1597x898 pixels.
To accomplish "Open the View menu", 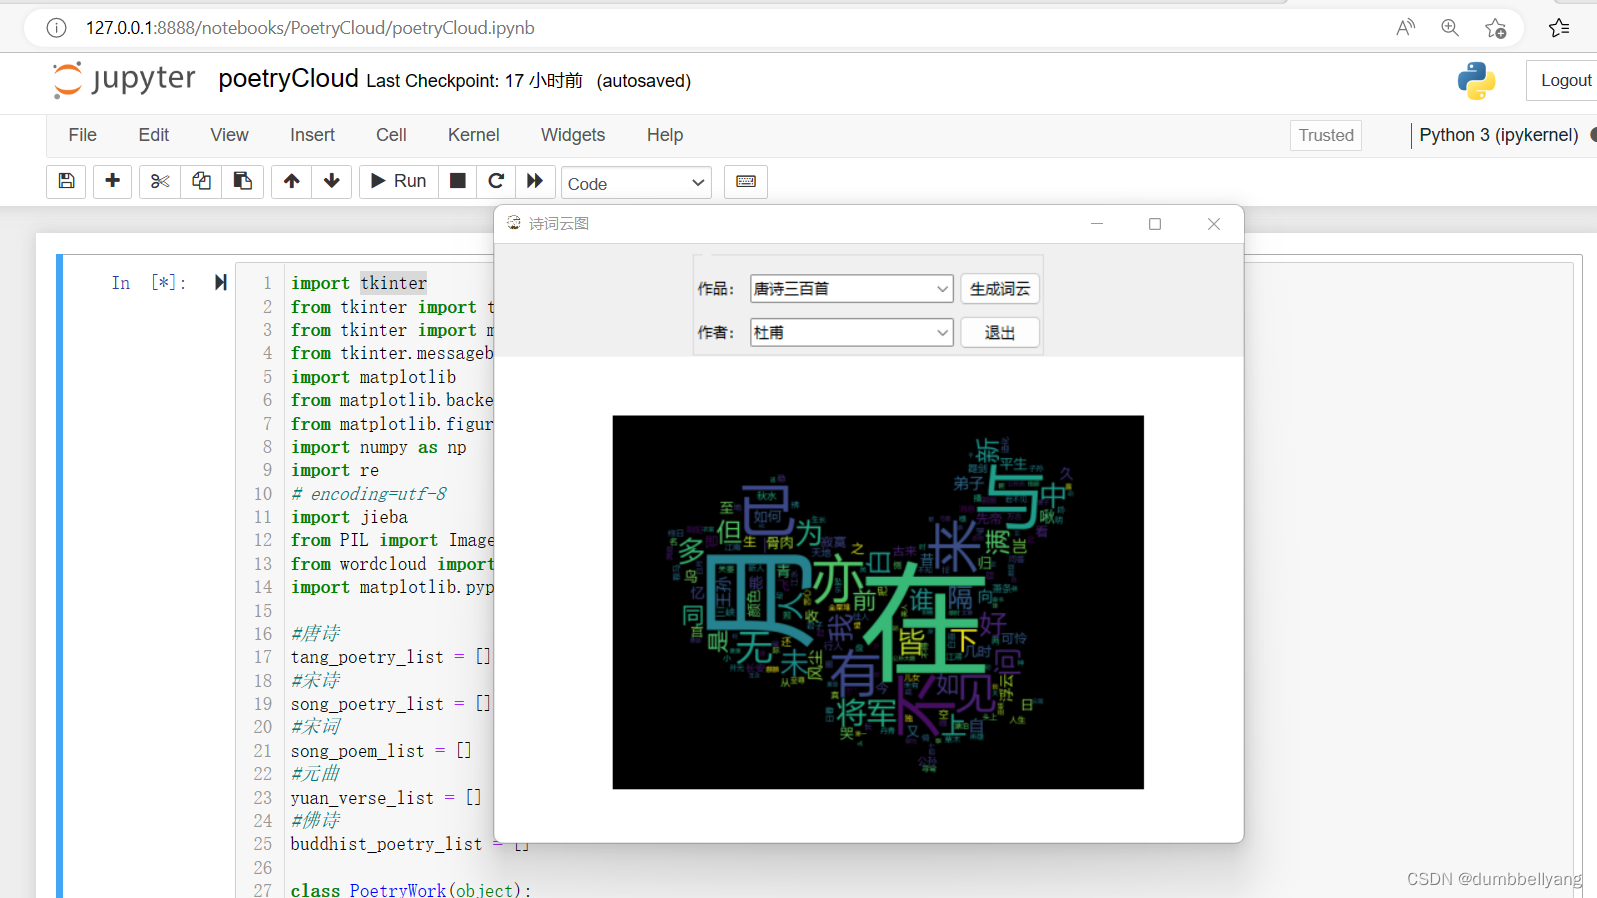I will pos(229,135).
